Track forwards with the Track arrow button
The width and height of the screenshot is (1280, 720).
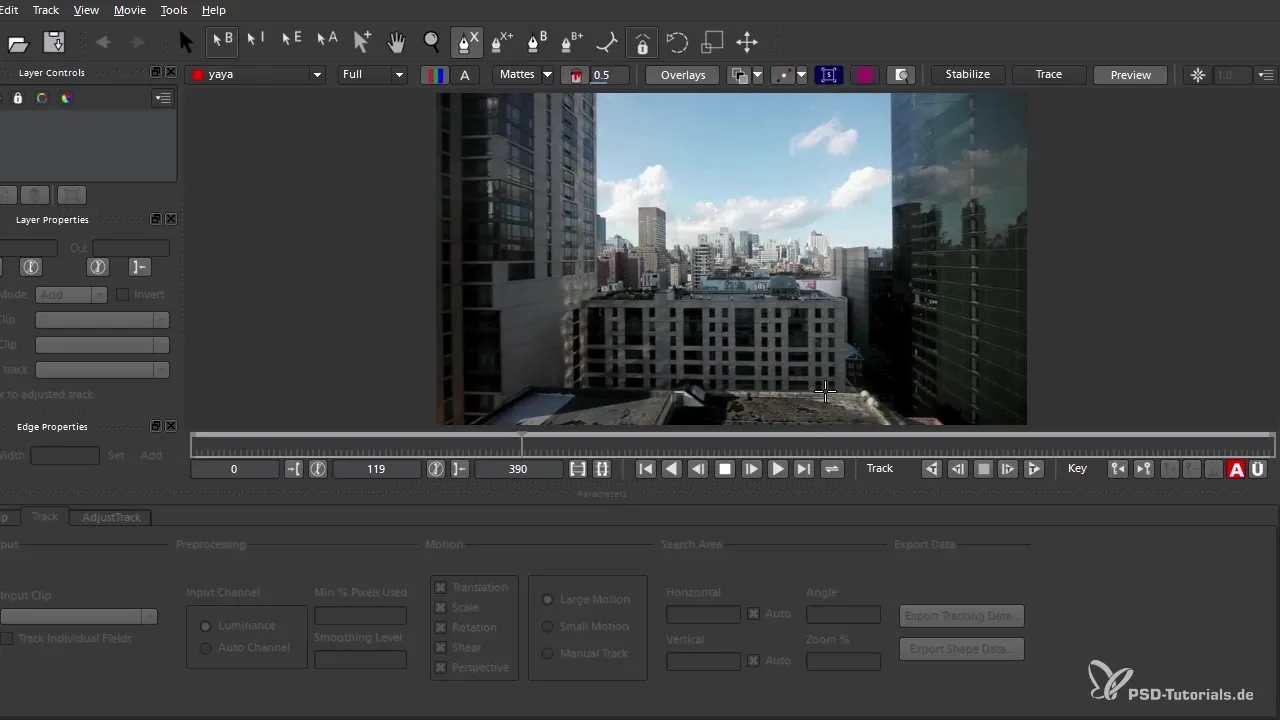tap(1034, 469)
